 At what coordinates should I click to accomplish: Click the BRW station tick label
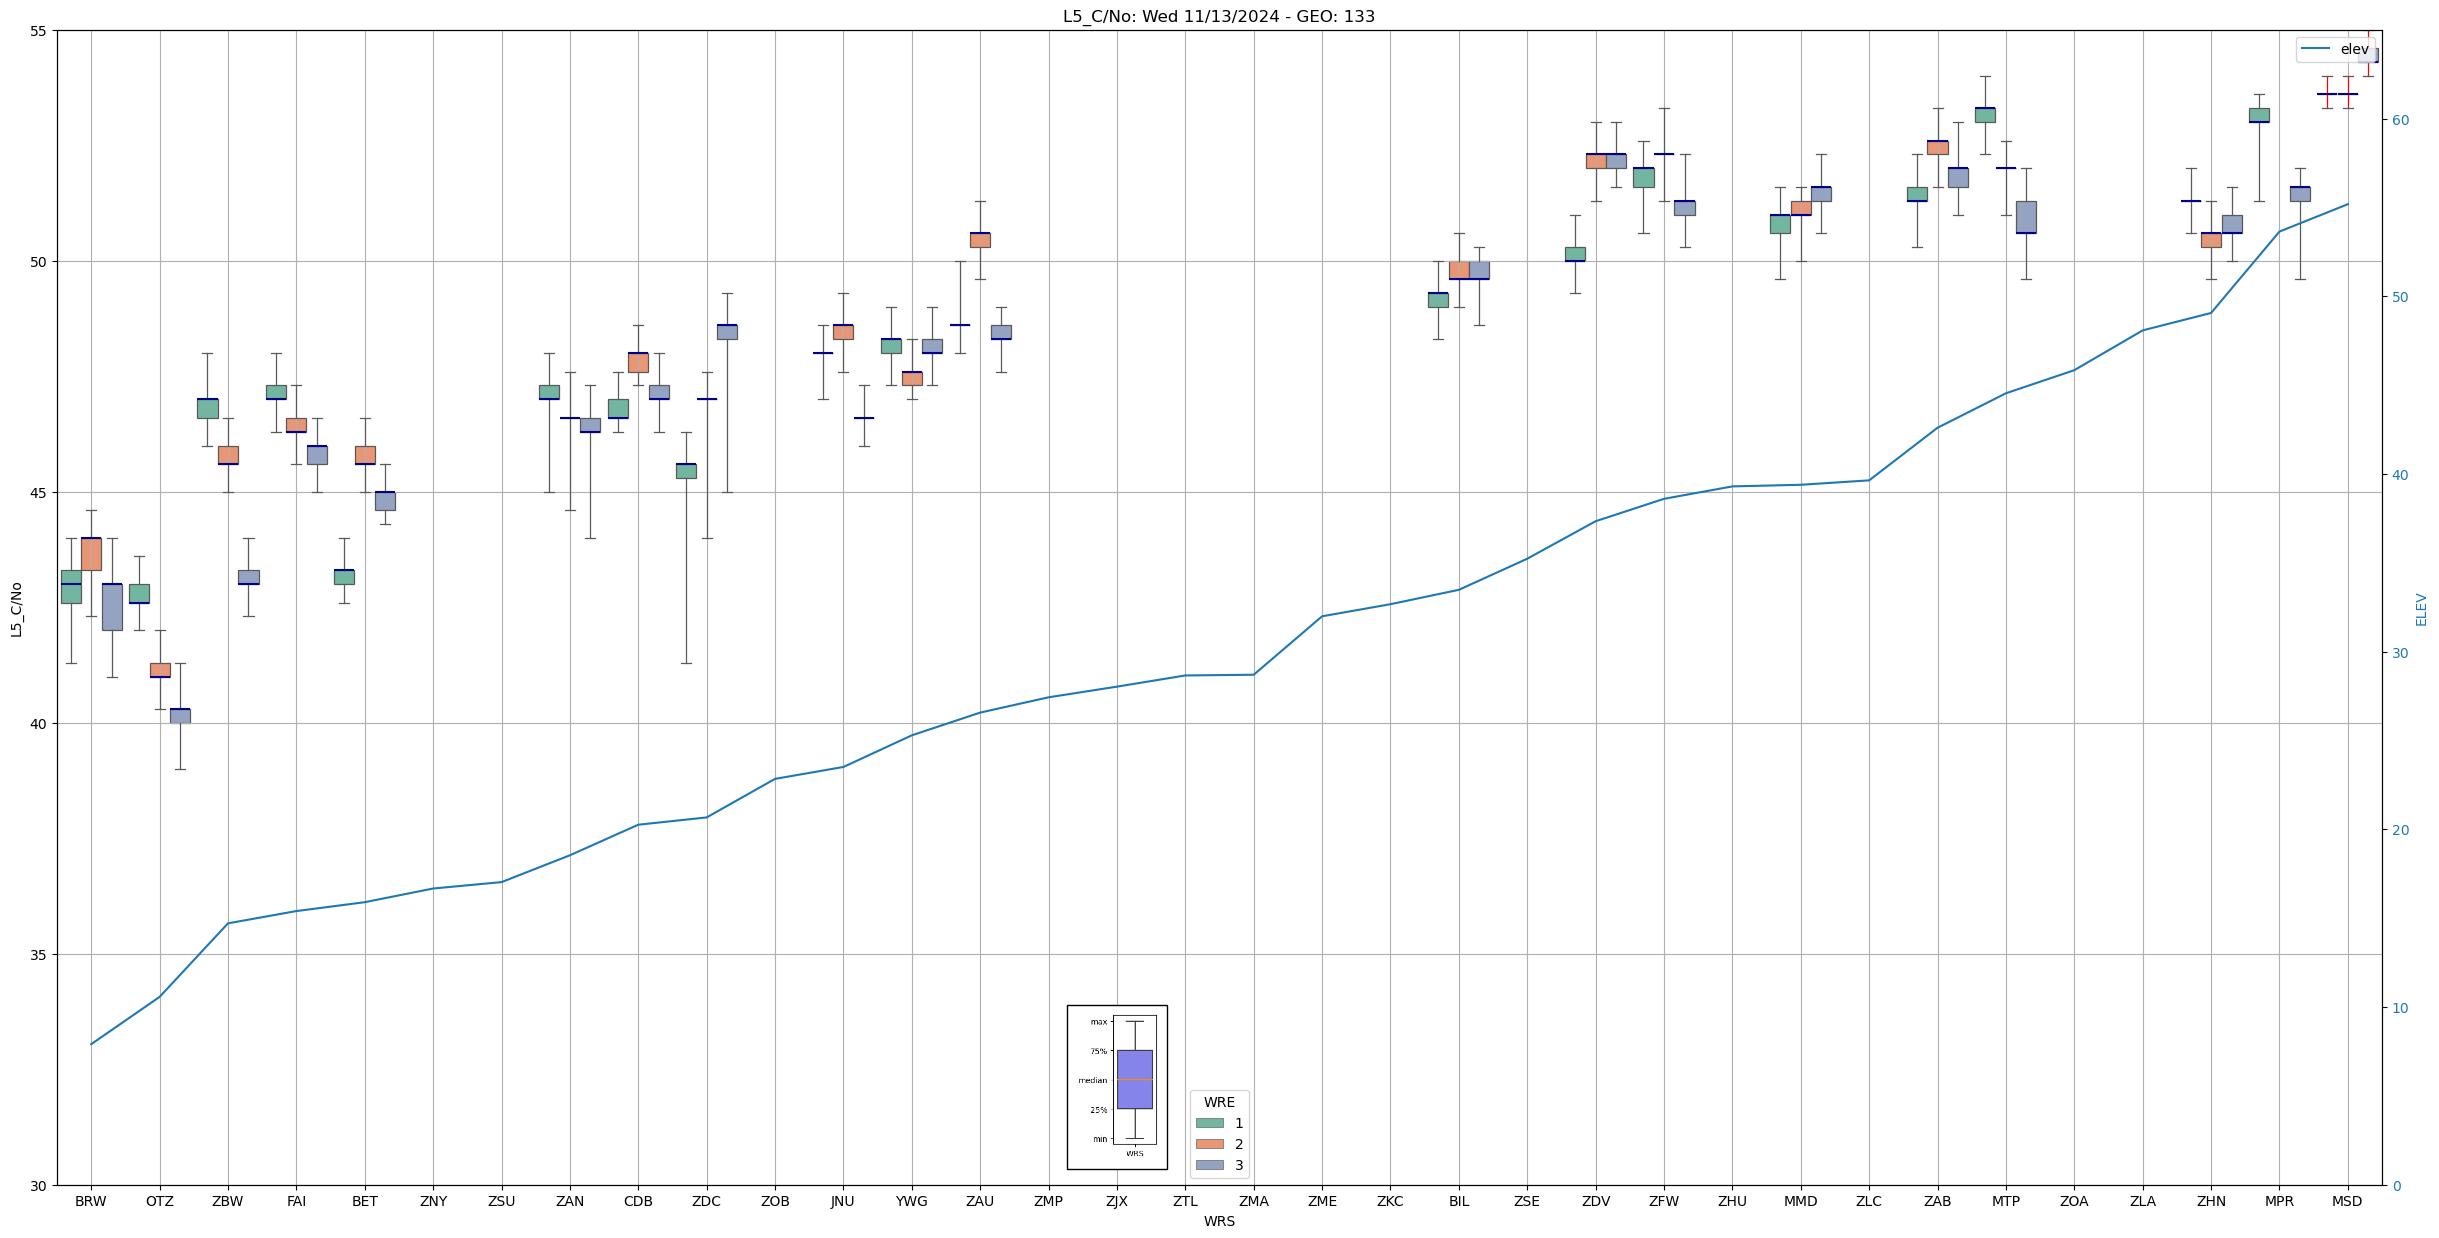91,1201
